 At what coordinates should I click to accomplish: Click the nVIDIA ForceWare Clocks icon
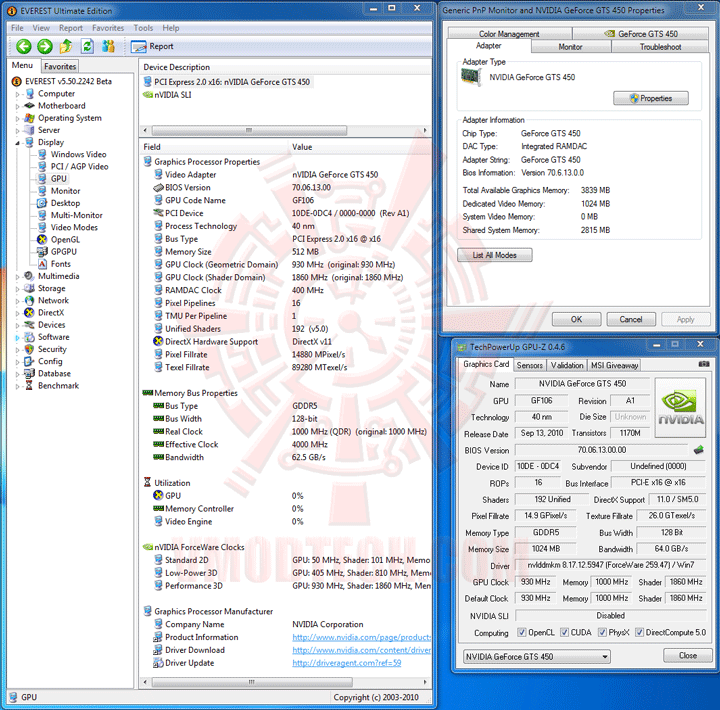tap(148, 547)
